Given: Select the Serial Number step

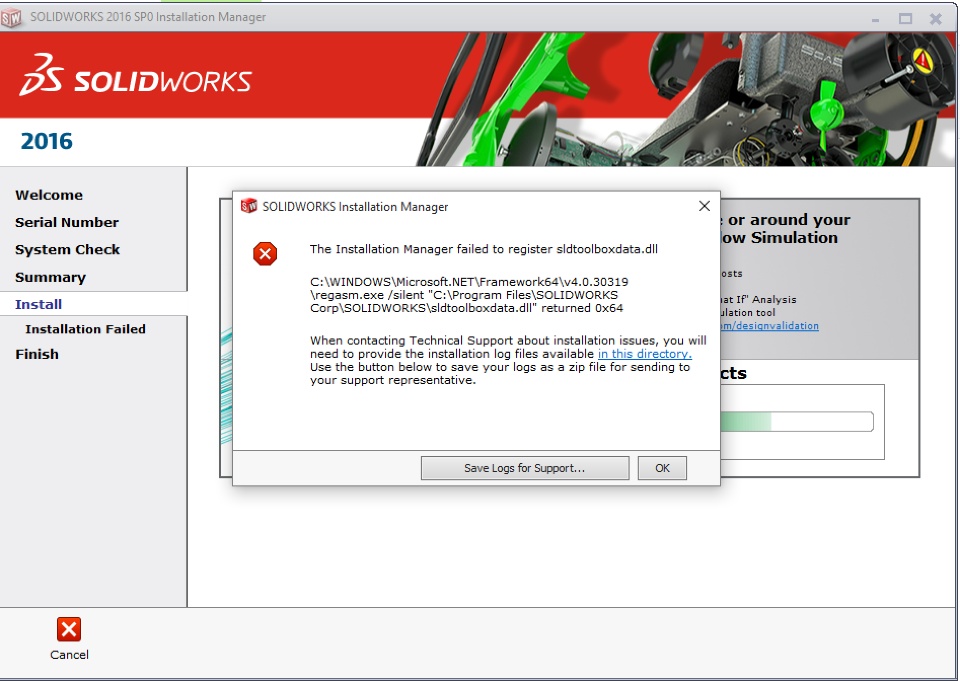Looking at the screenshot, I should [x=67, y=222].
